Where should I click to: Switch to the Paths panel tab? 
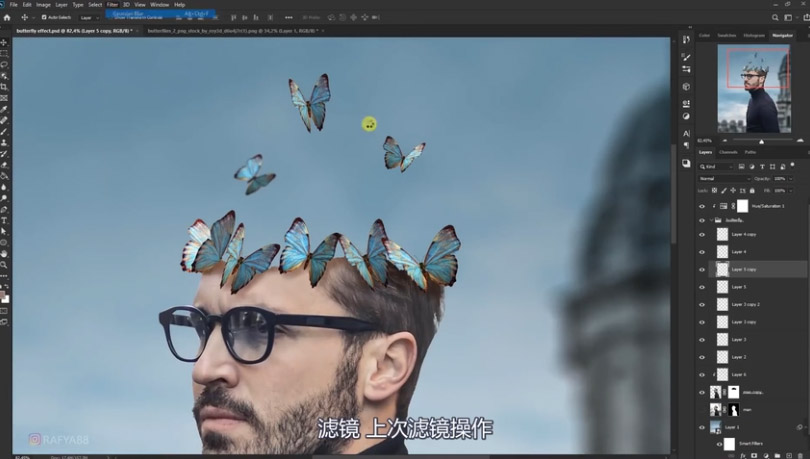(750, 152)
